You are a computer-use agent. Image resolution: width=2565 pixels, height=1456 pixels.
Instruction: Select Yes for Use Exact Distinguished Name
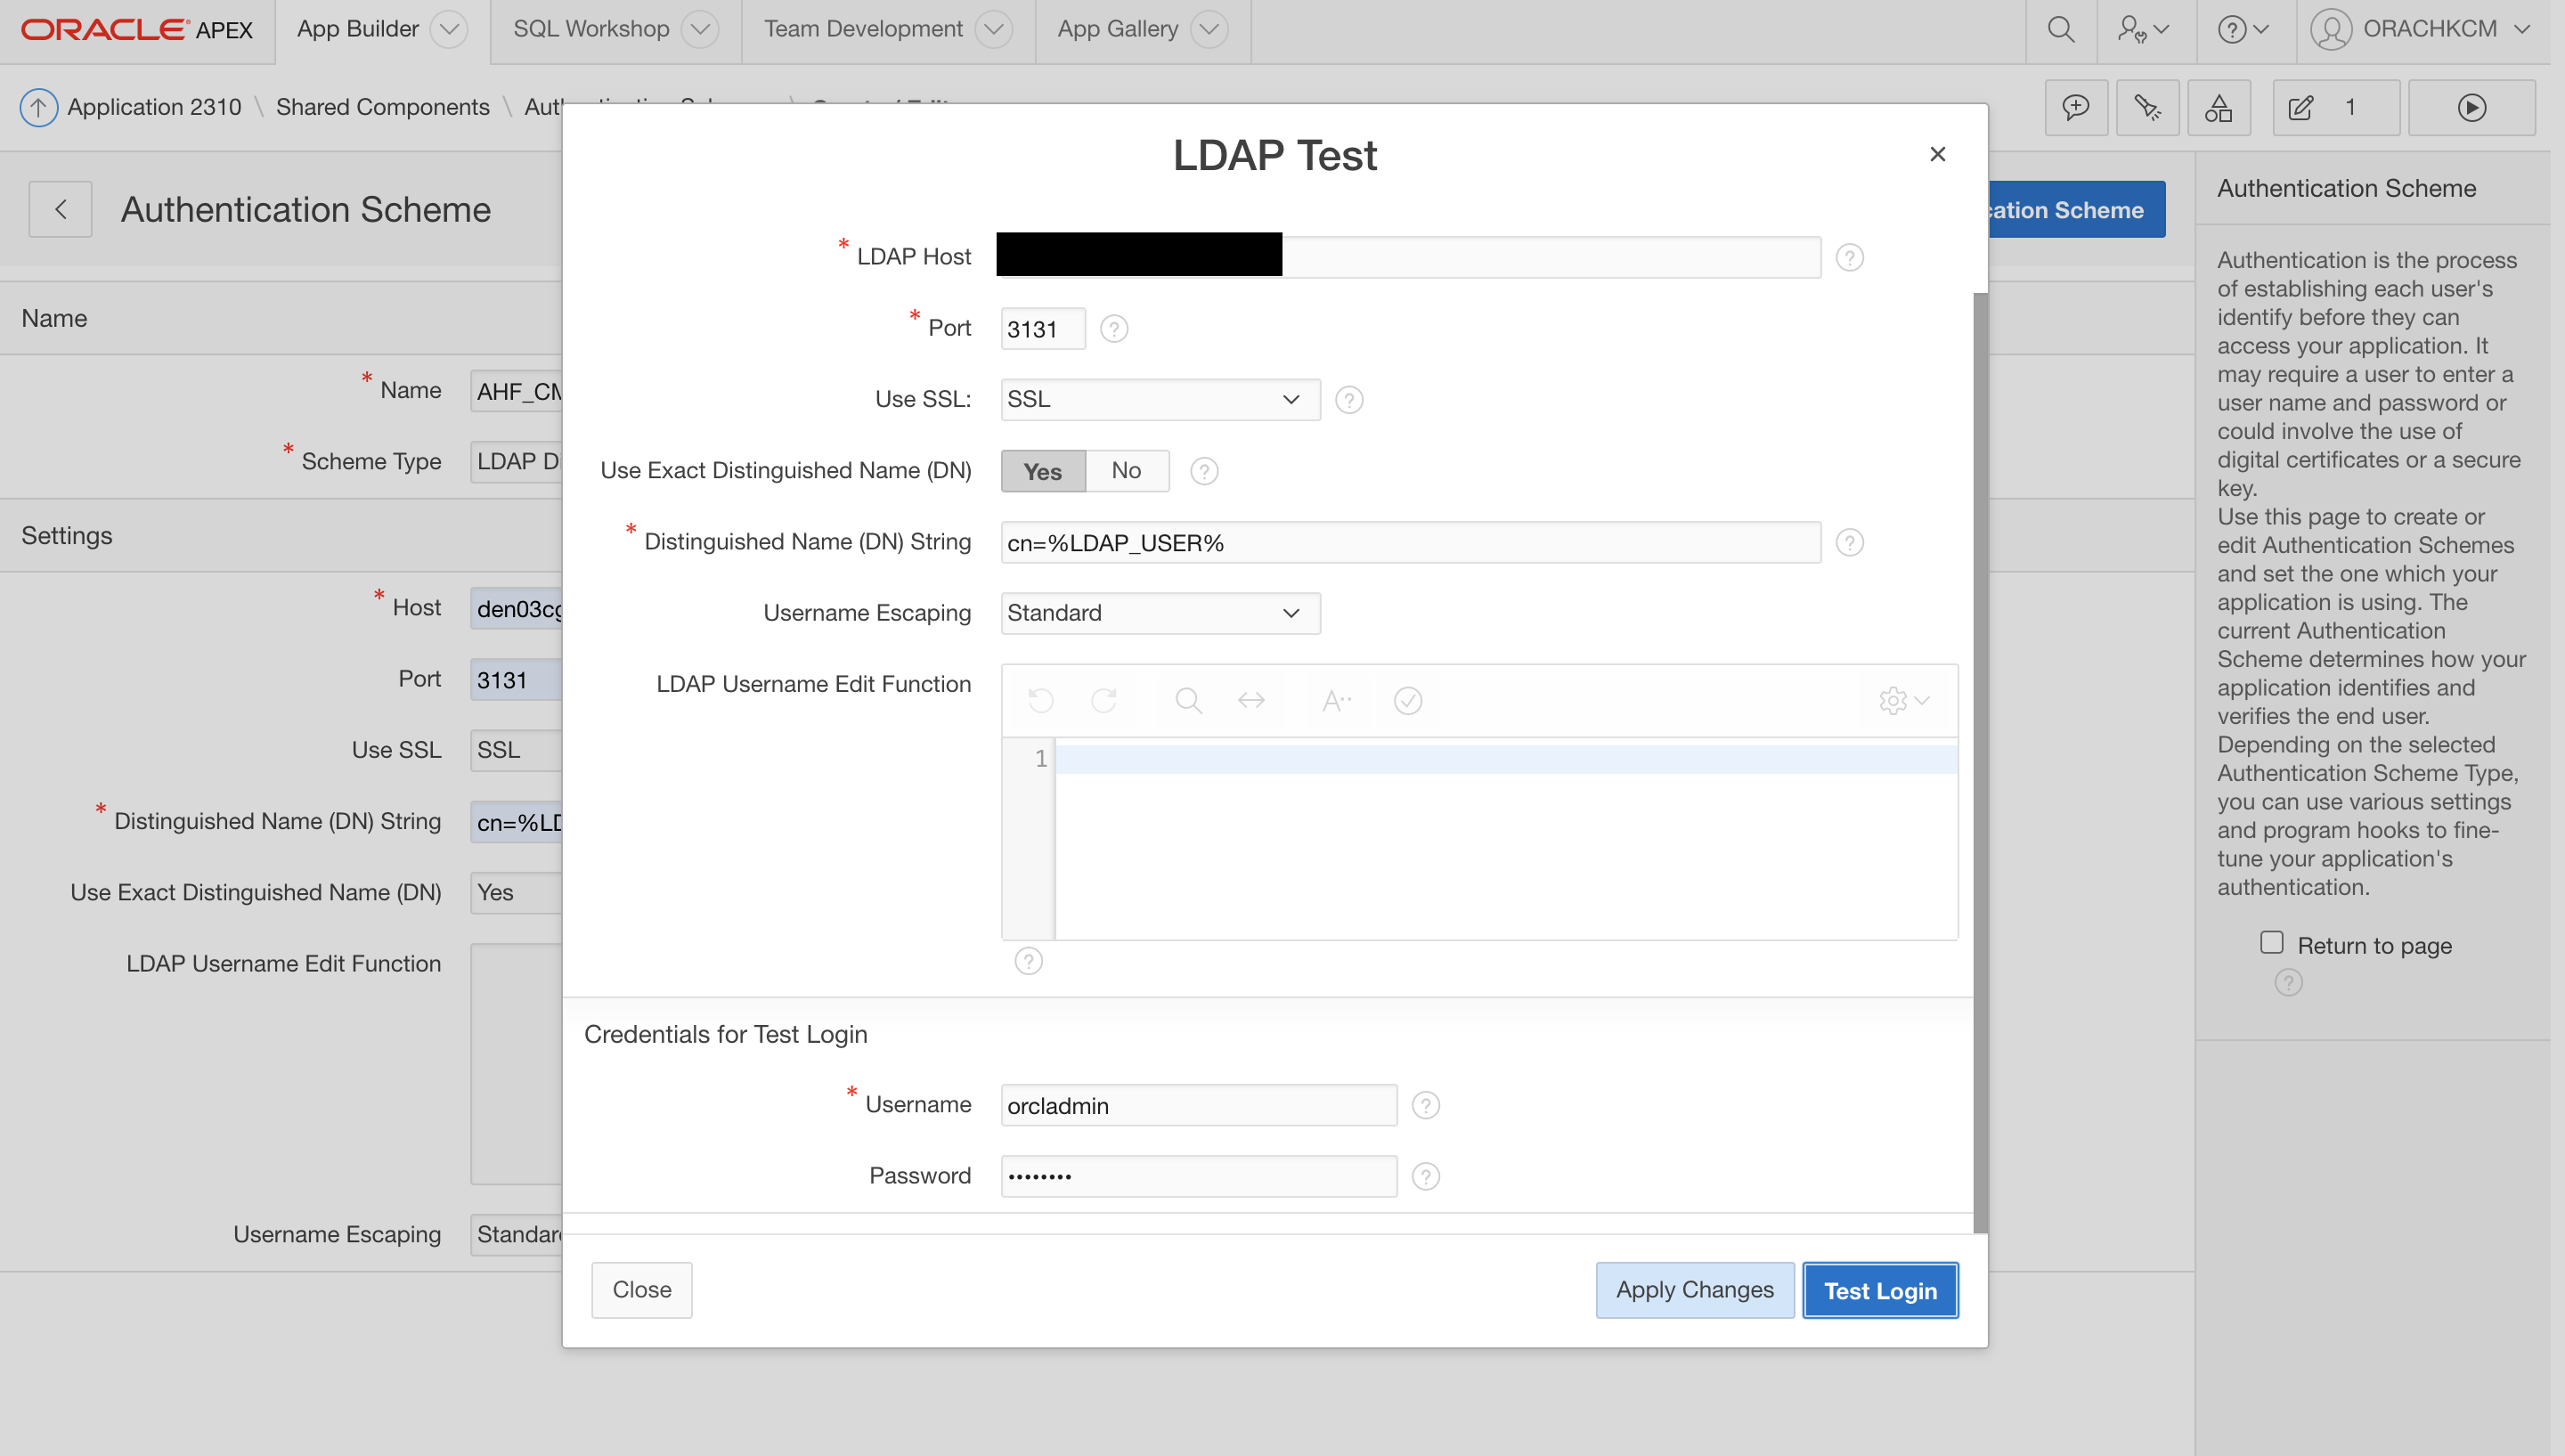coord(1043,471)
